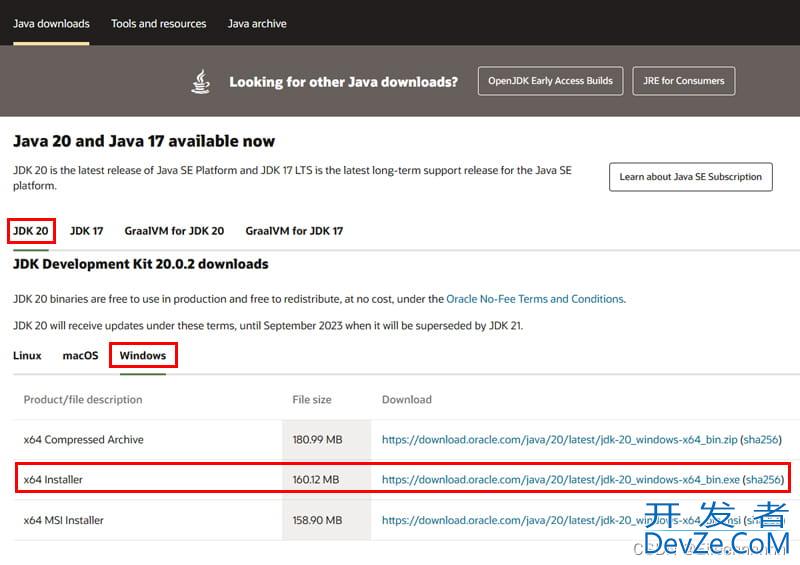
Task: Switch to the Linux platform tab
Action: (x=27, y=355)
